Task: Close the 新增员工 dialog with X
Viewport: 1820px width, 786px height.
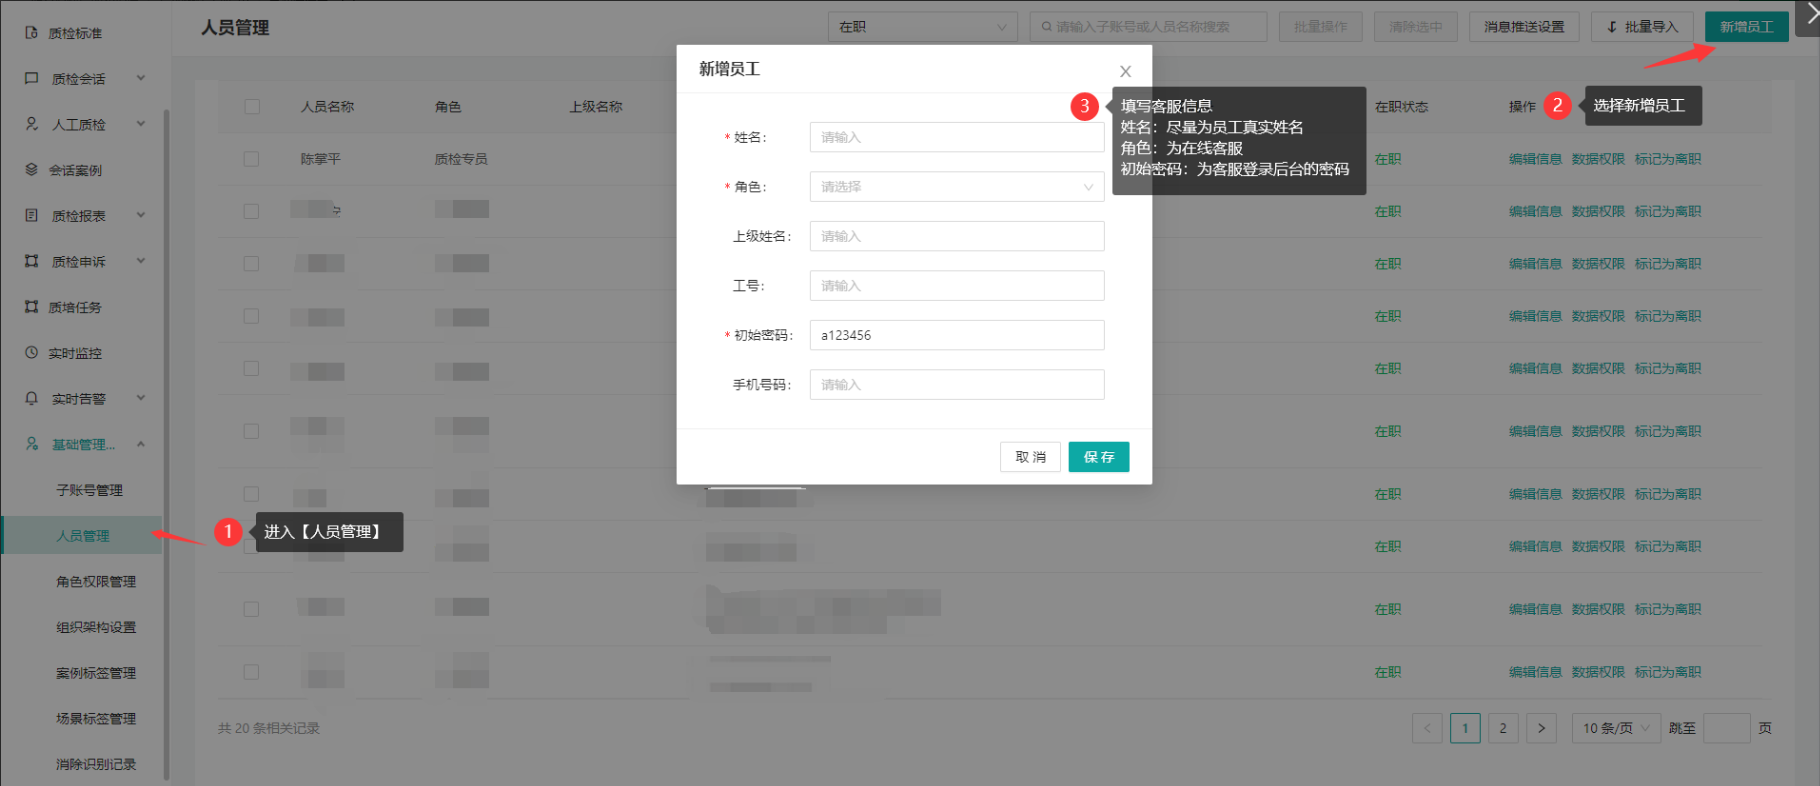Action: click(1125, 71)
